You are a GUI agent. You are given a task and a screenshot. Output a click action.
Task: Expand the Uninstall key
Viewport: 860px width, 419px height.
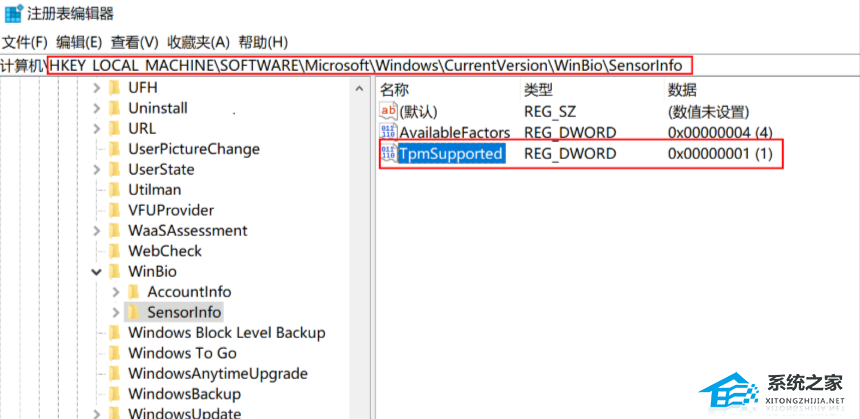point(97,109)
